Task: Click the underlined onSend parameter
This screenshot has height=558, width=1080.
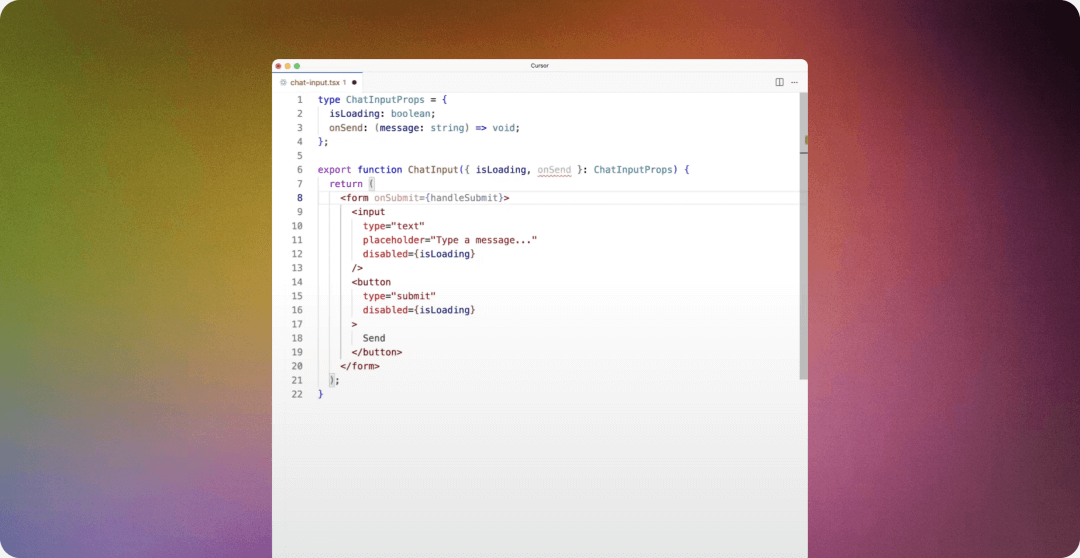Action: click(554, 170)
